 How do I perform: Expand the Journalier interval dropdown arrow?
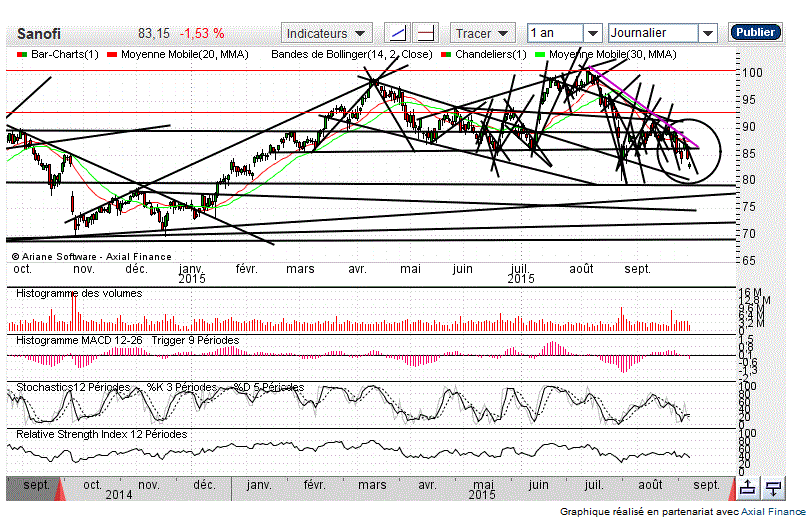[x=707, y=34]
